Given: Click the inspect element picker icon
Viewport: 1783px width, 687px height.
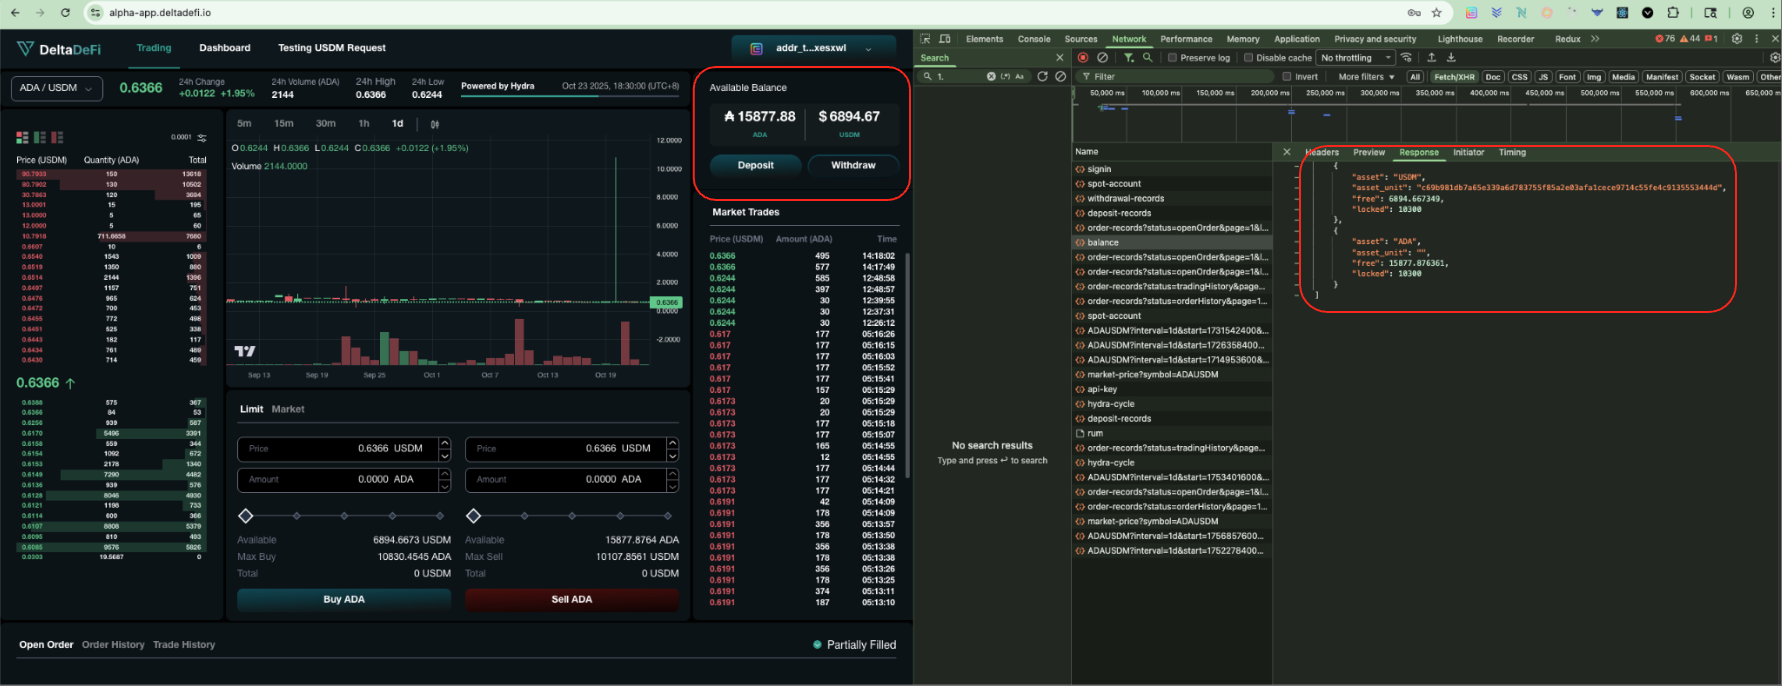Looking at the screenshot, I should 926,39.
